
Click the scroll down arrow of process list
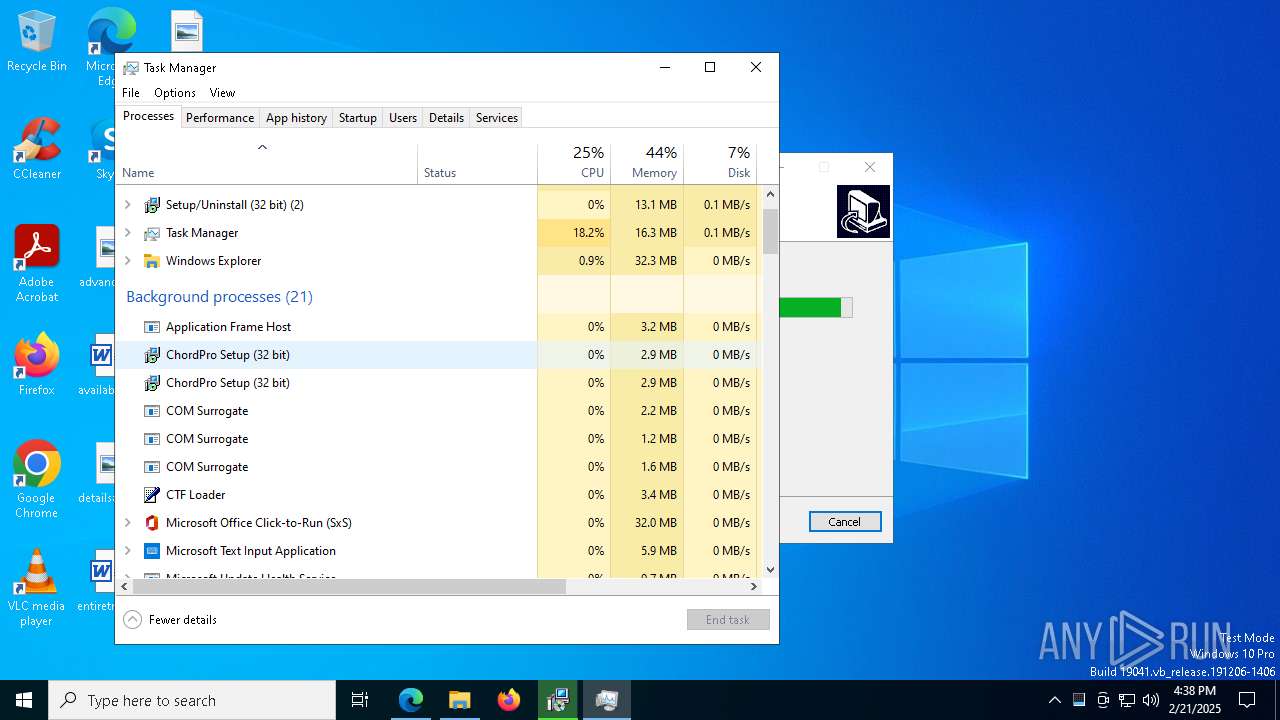(x=770, y=570)
